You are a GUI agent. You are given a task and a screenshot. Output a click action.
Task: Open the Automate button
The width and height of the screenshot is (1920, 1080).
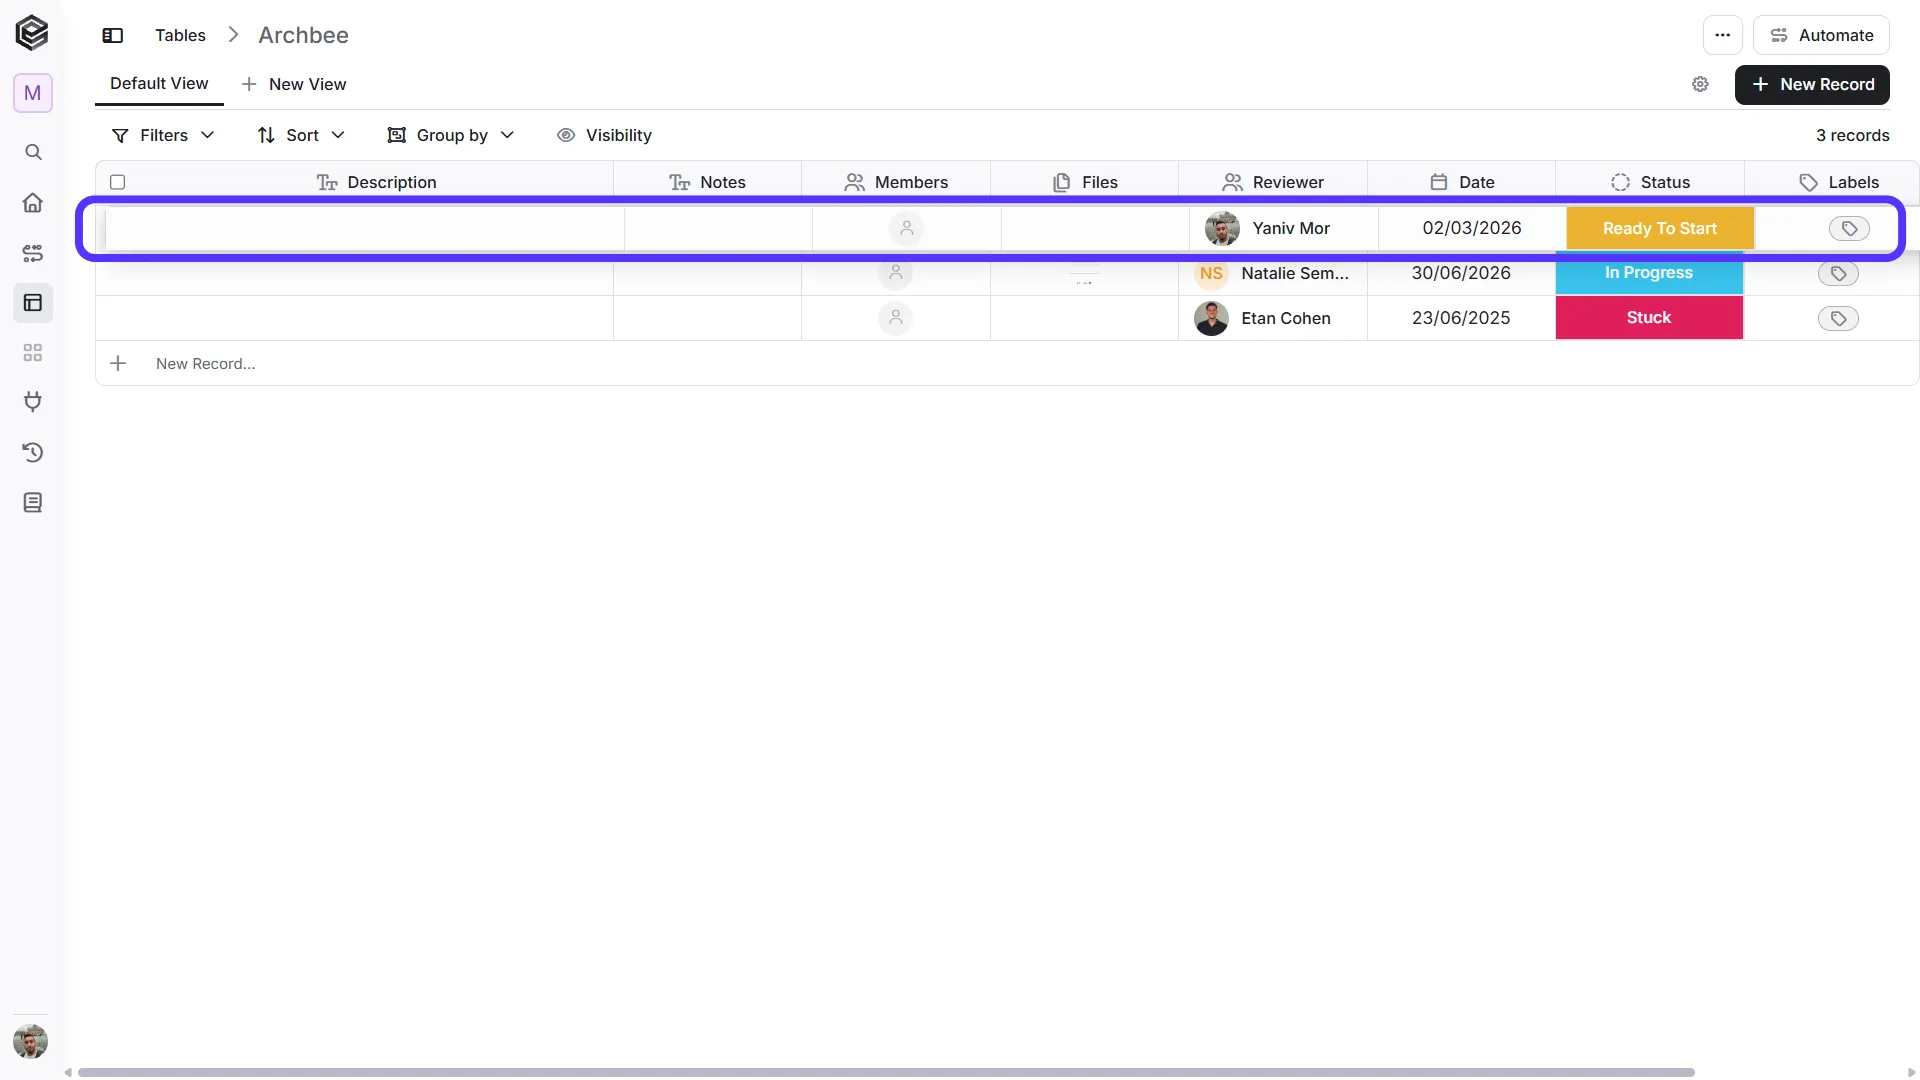coord(1821,35)
